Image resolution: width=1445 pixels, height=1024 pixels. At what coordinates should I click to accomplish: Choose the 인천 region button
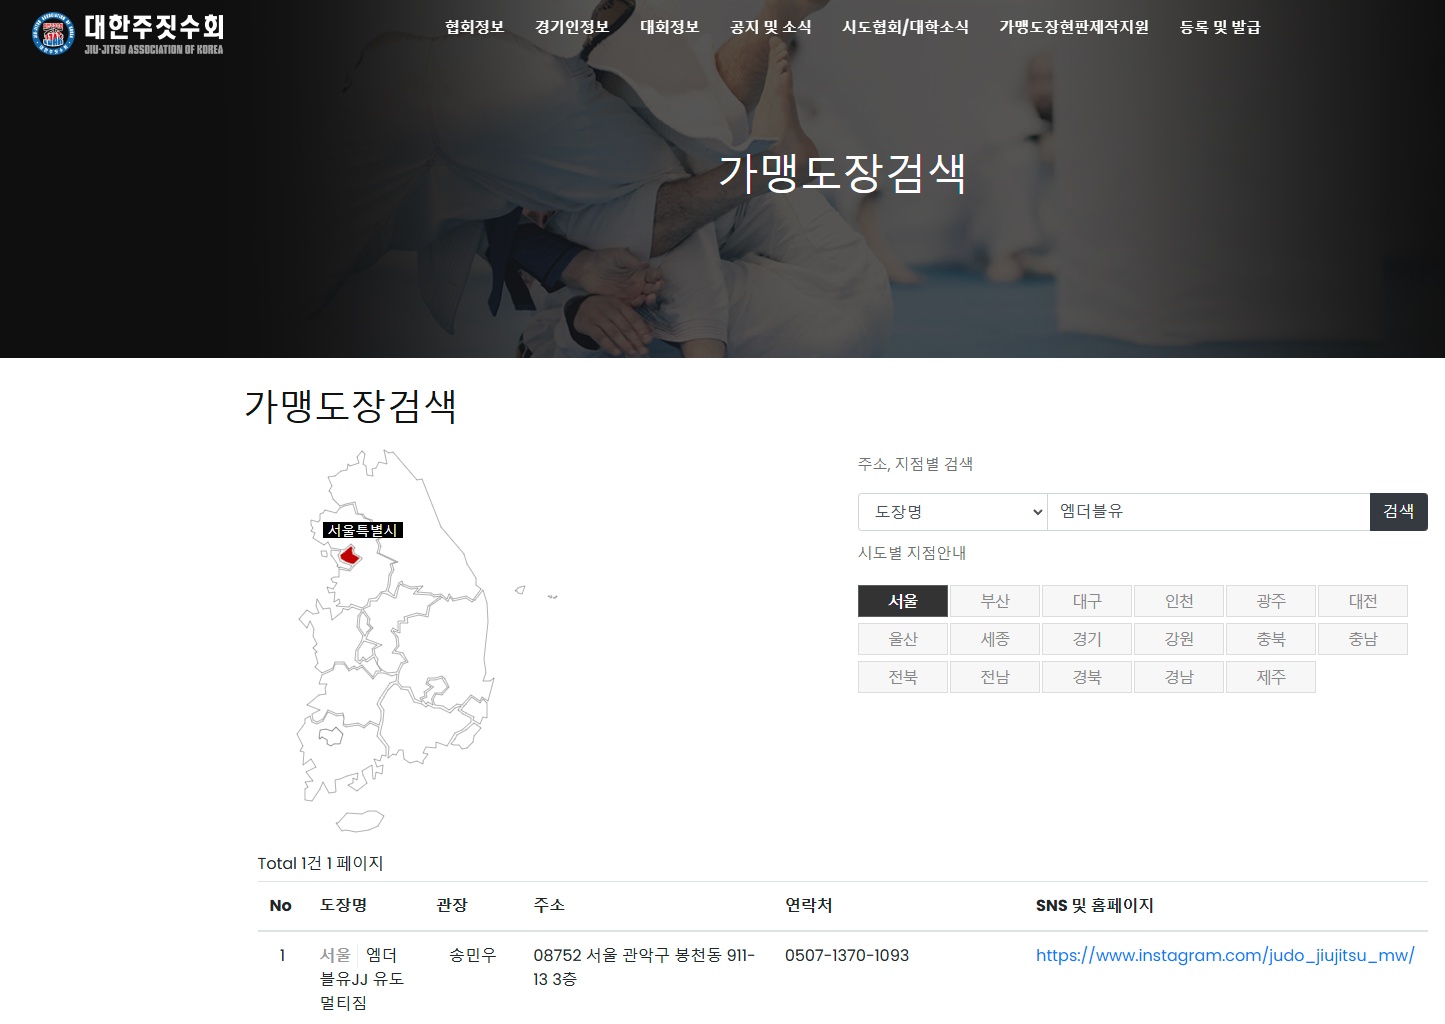click(1179, 601)
